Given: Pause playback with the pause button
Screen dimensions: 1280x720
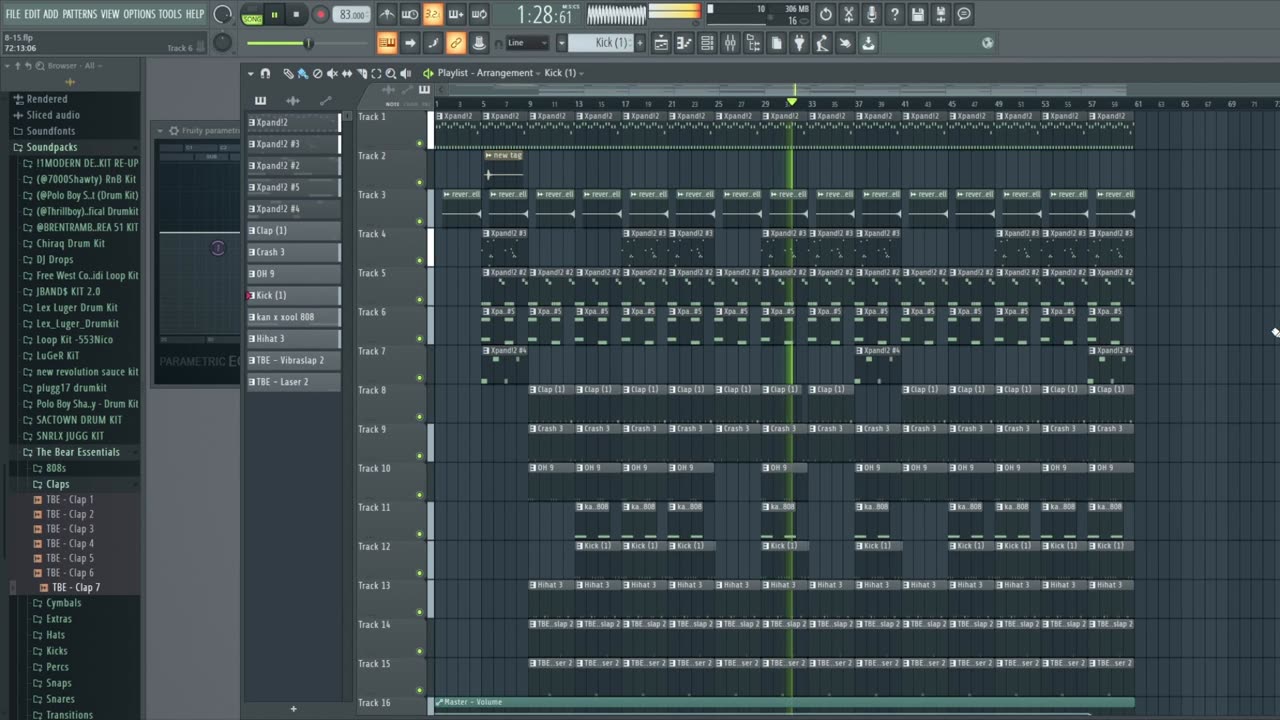Looking at the screenshot, I should coord(274,14).
